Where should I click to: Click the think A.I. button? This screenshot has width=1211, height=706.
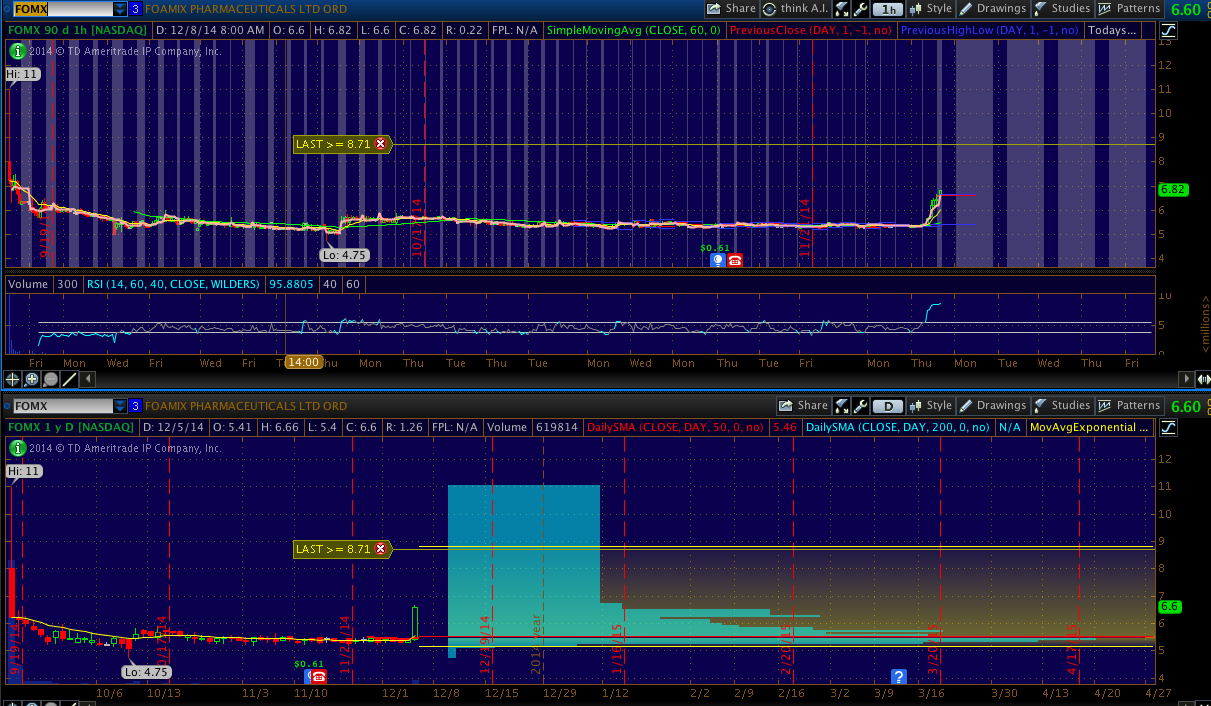(793, 9)
